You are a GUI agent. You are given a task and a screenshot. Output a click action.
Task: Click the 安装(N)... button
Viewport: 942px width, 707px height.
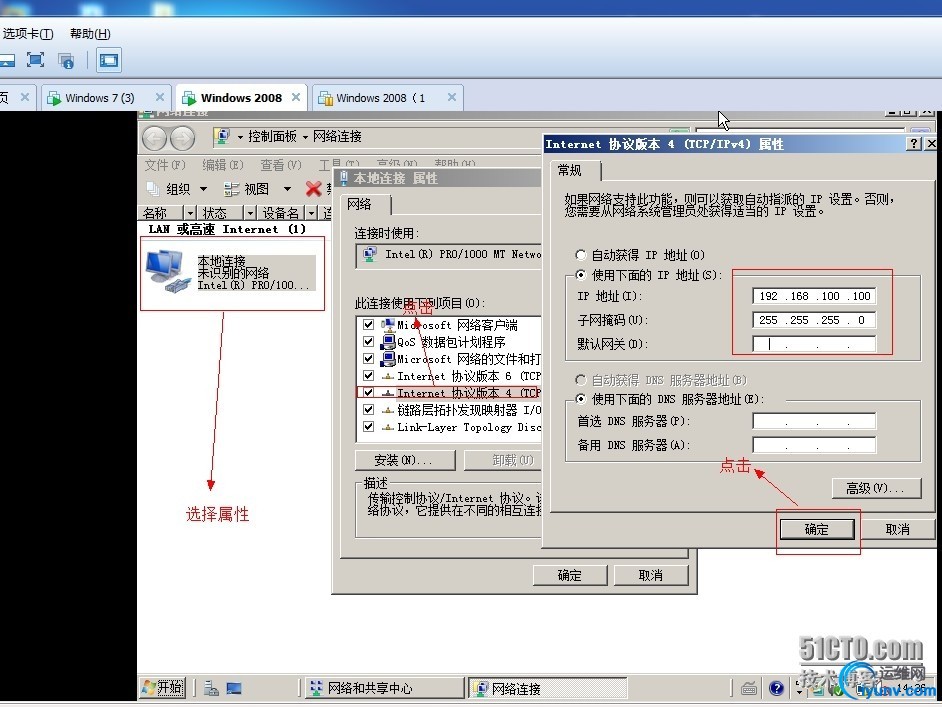405,460
